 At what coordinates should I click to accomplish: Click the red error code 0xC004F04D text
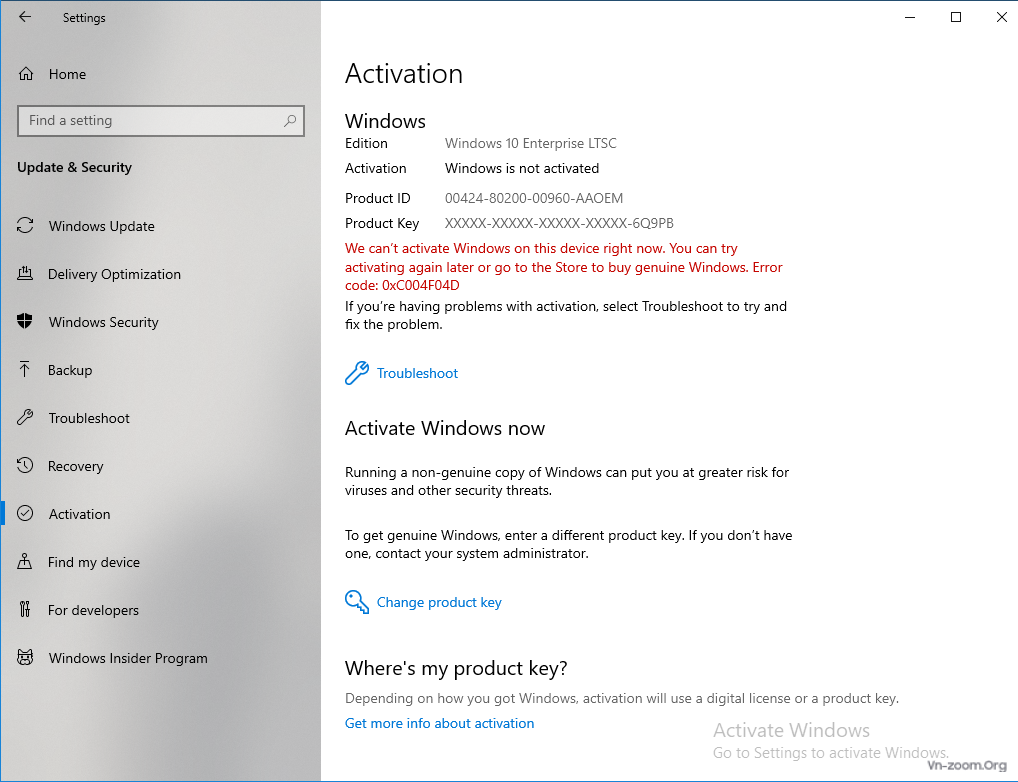coord(421,286)
